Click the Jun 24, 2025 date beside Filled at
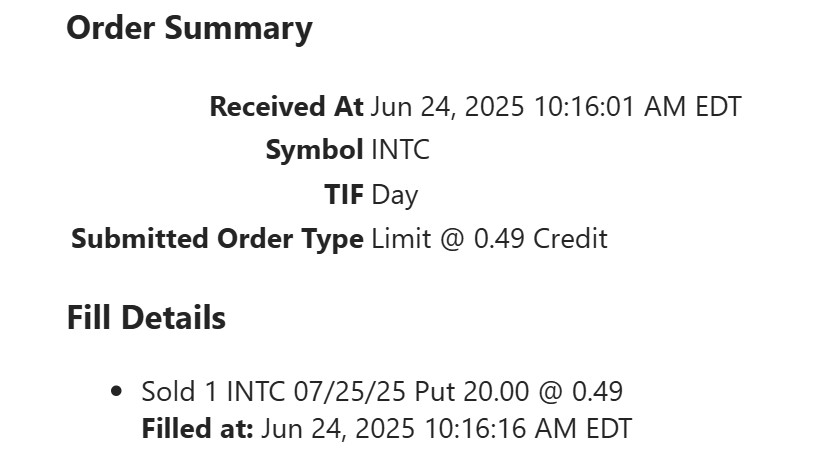The height and width of the screenshot is (460, 832). click(338, 429)
